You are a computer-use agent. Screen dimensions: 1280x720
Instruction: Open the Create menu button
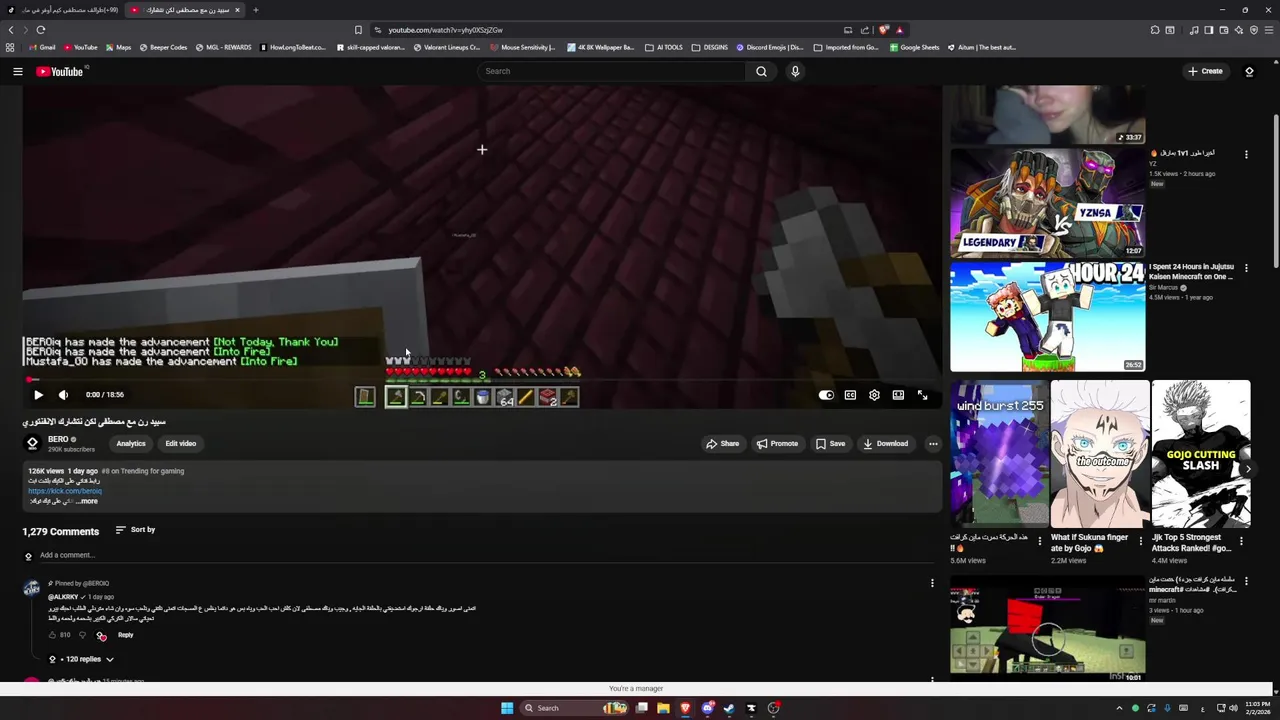1205,71
